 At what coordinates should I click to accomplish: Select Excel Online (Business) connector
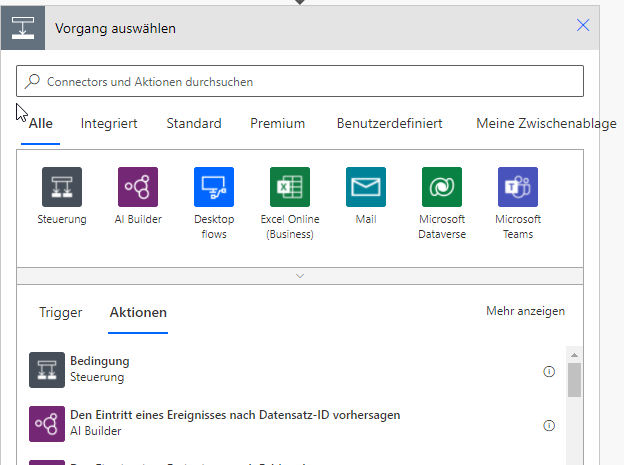tap(290, 187)
